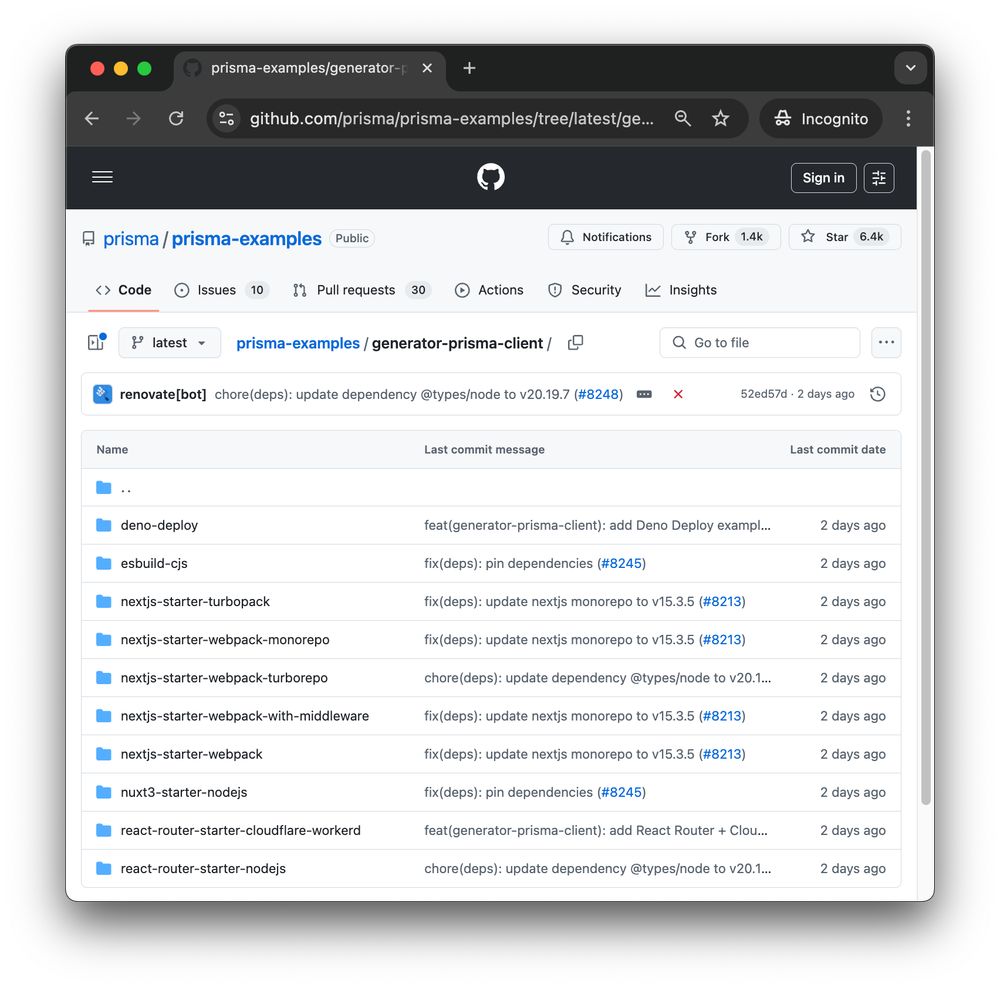This screenshot has height=988, width=1000.
Task: Open the react-router-starter-nodejs folder
Action: 203,869
